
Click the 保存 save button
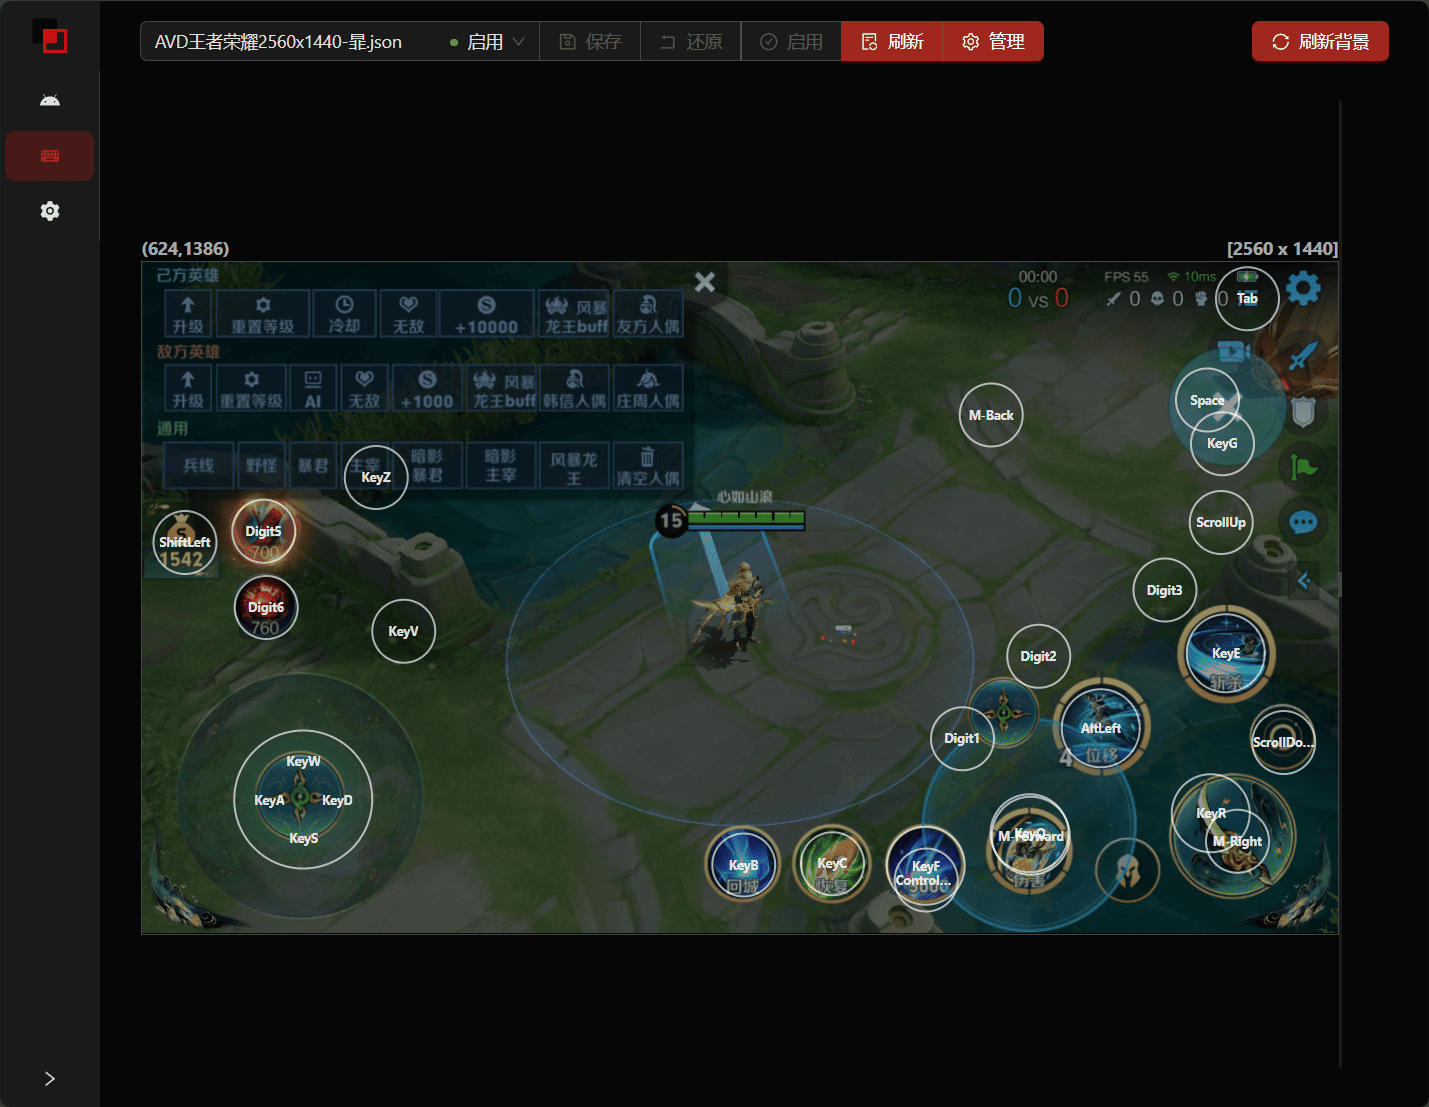point(590,42)
